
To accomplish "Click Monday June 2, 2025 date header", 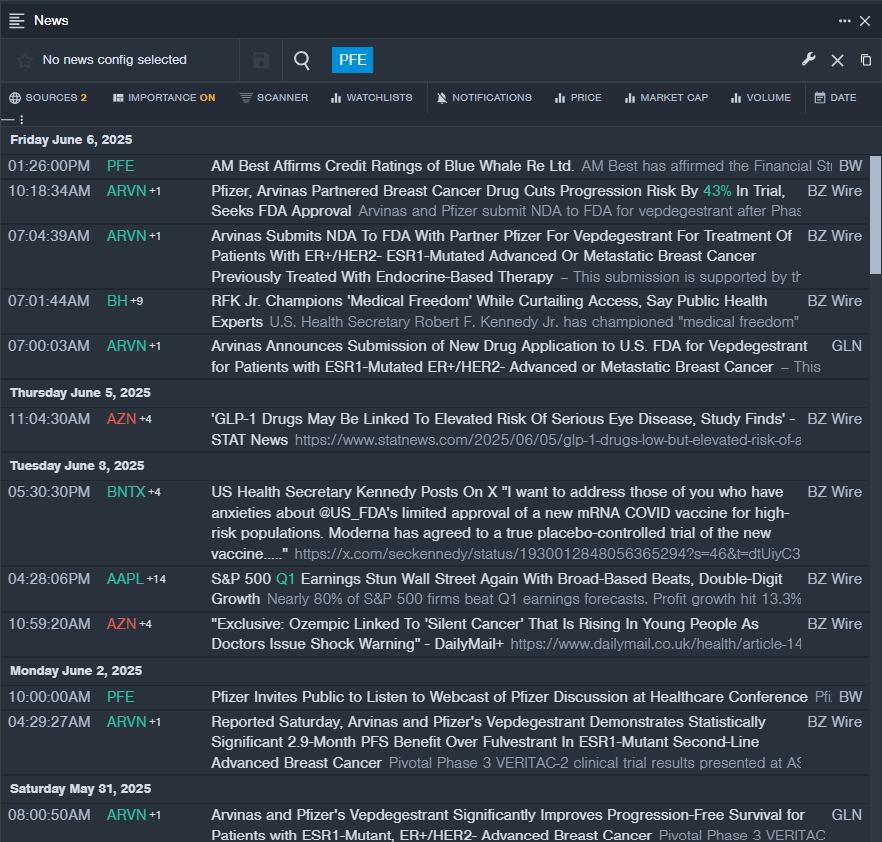I will 76,670.
